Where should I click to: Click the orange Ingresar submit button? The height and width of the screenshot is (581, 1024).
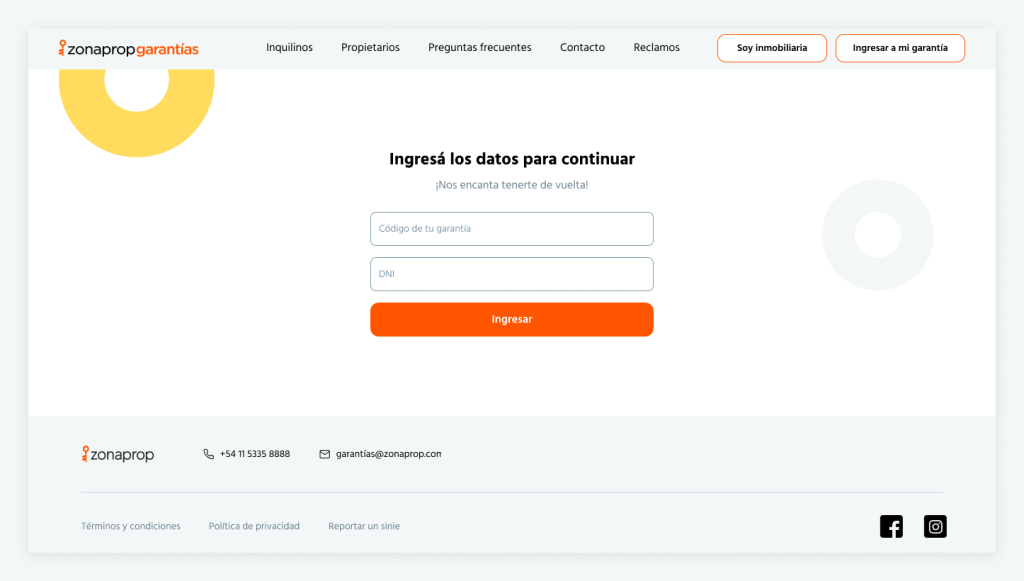[512, 319]
